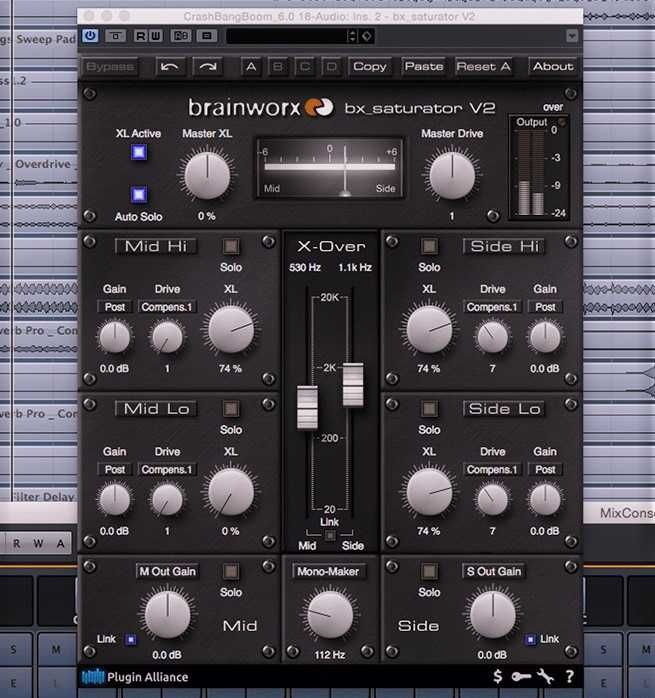This screenshot has width=655, height=698.
Task: Click the Master Drive knob
Action: click(x=452, y=175)
